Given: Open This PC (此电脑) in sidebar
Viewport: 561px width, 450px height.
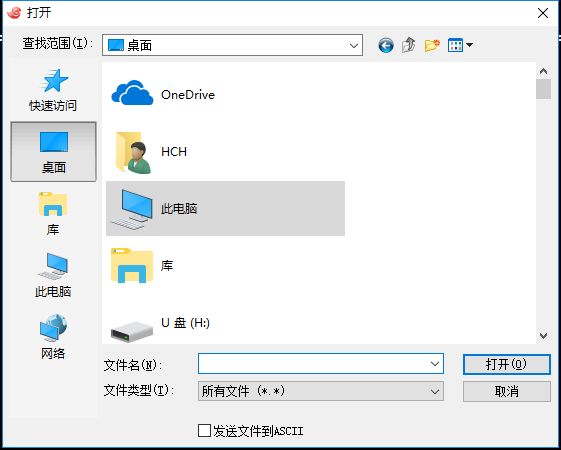Looking at the screenshot, I should click(53, 275).
